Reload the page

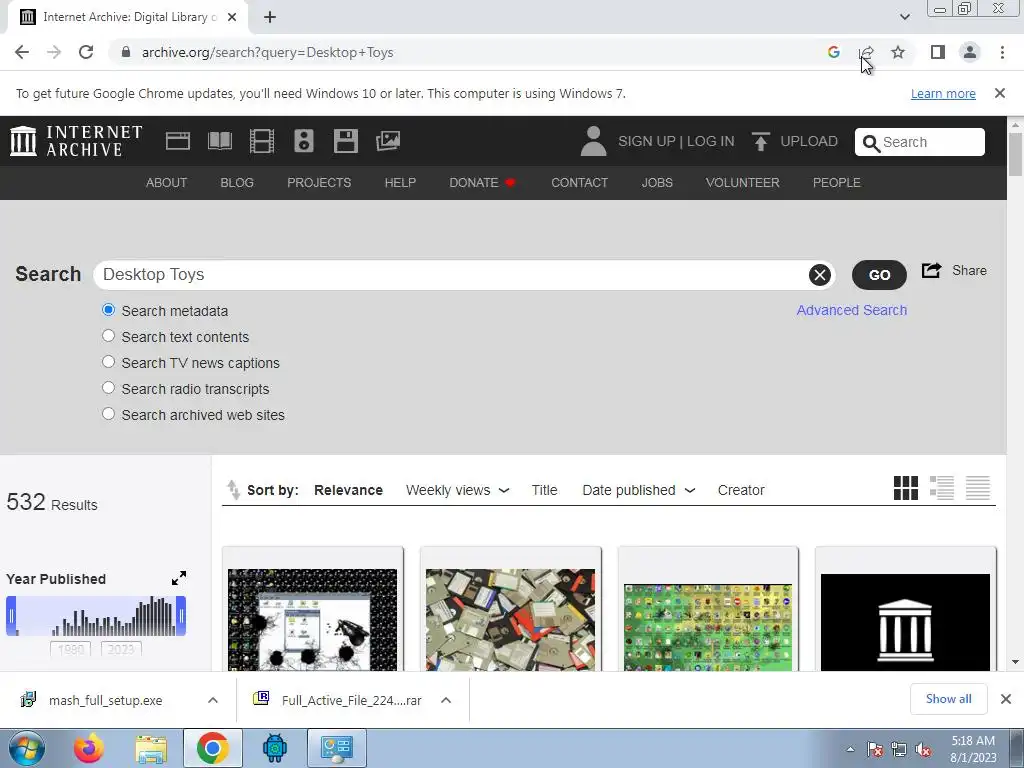[x=86, y=52]
